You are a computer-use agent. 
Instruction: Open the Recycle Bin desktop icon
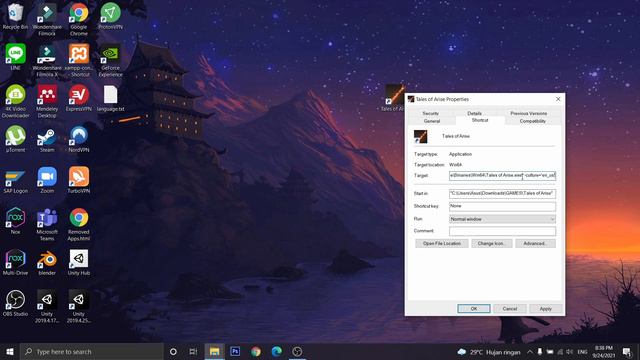pyautogui.click(x=16, y=16)
